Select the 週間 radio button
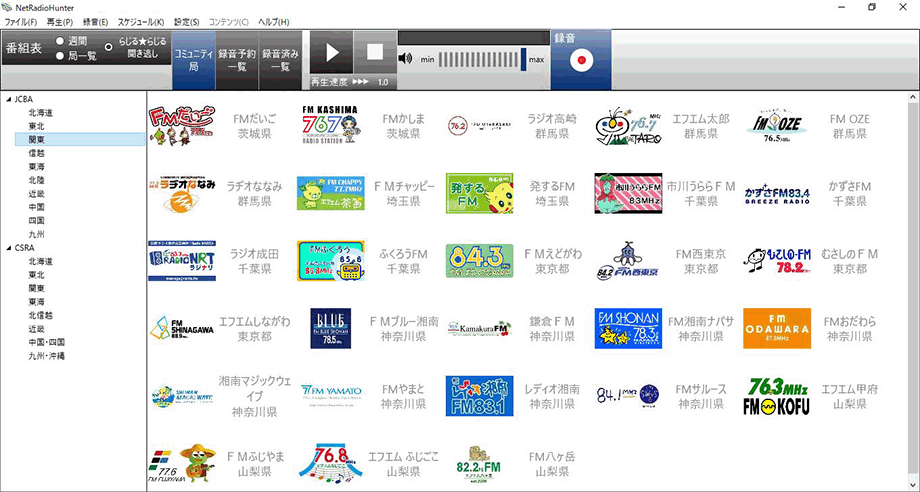920x492 pixels. 59,42
